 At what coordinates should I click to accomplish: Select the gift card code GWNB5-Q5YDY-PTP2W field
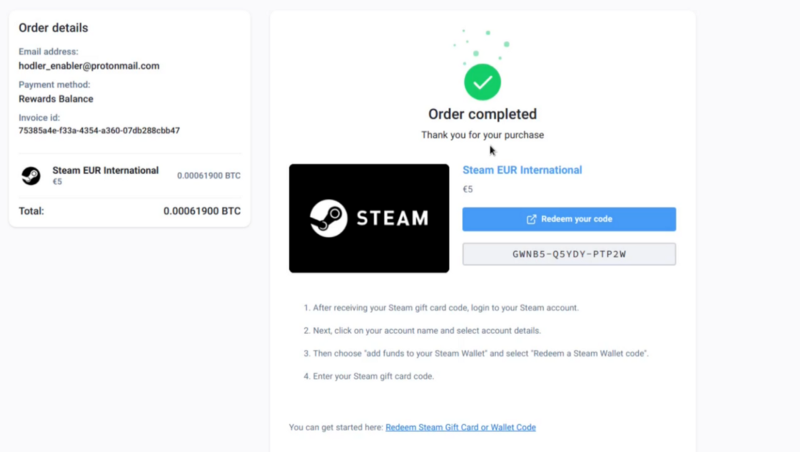569,254
